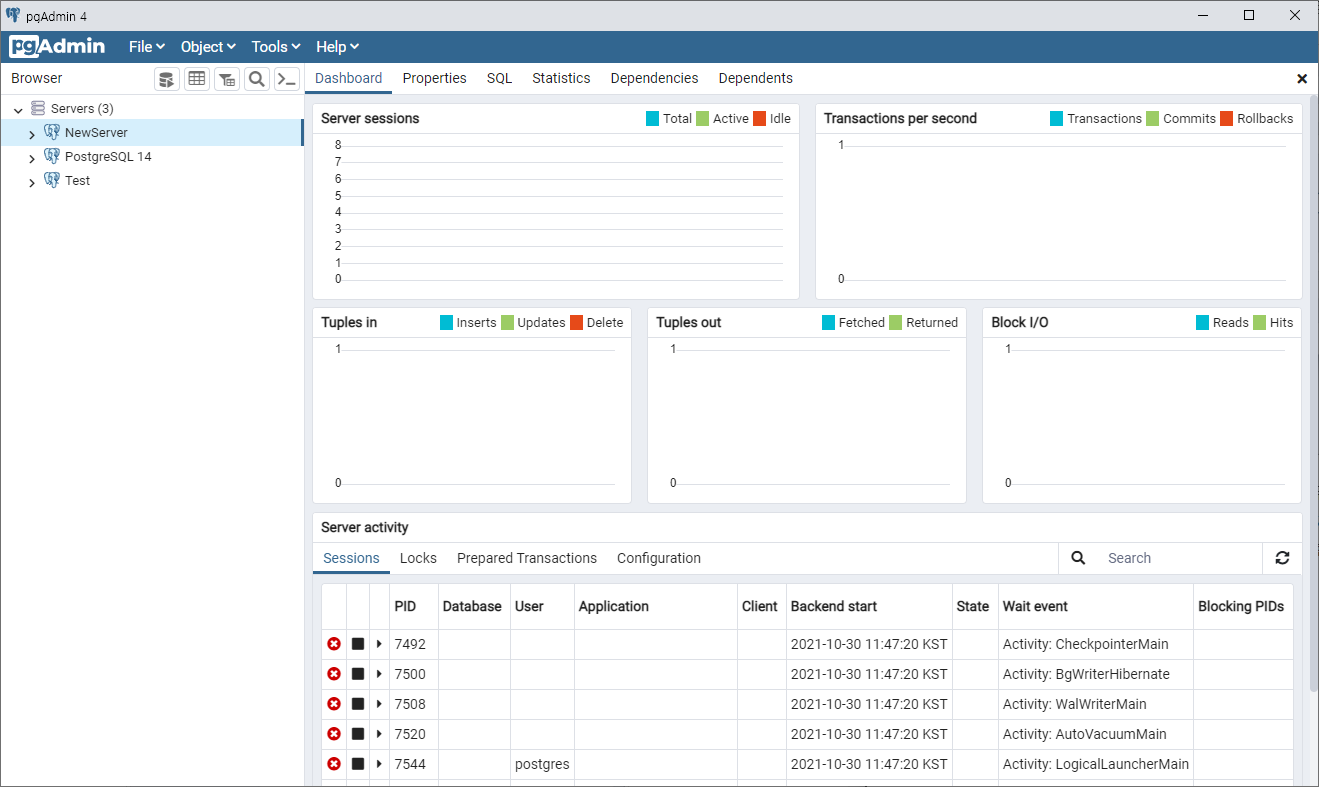
Task: Launch the PSQL Tool terminal icon
Action: pyautogui.click(x=287, y=79)
